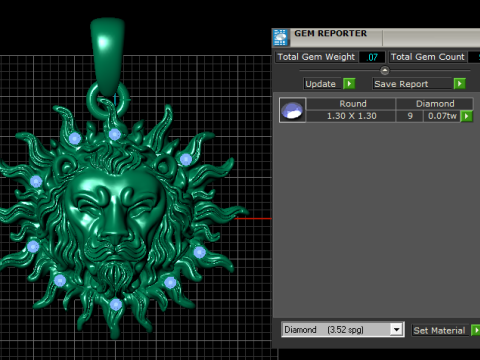Click the green arrow beside Update
This screenshot has width=480, height=360.
(349, 83)
